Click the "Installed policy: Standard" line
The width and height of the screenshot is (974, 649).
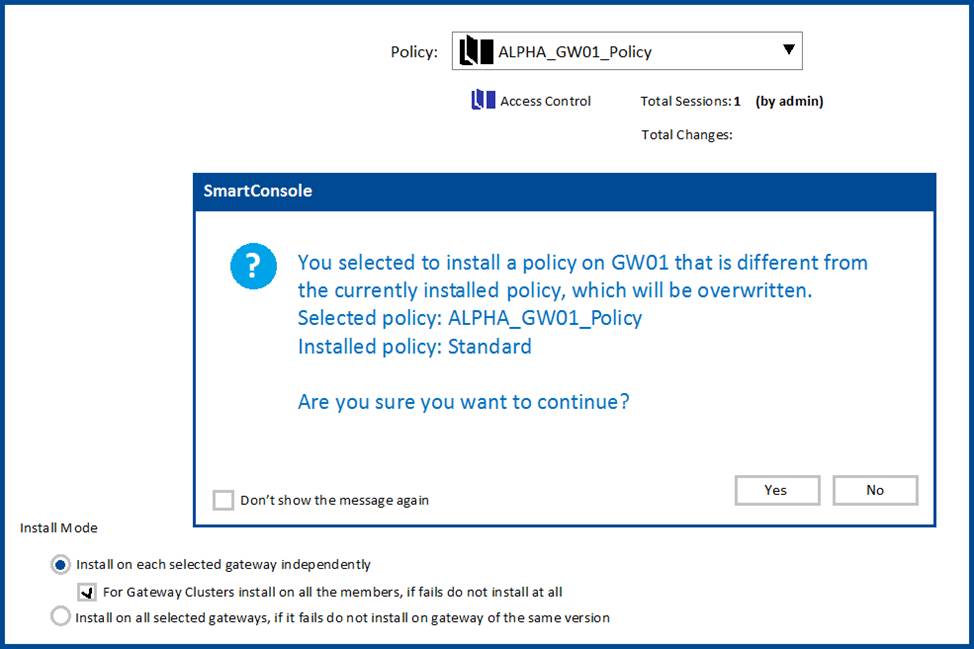(x=414, y=347)
